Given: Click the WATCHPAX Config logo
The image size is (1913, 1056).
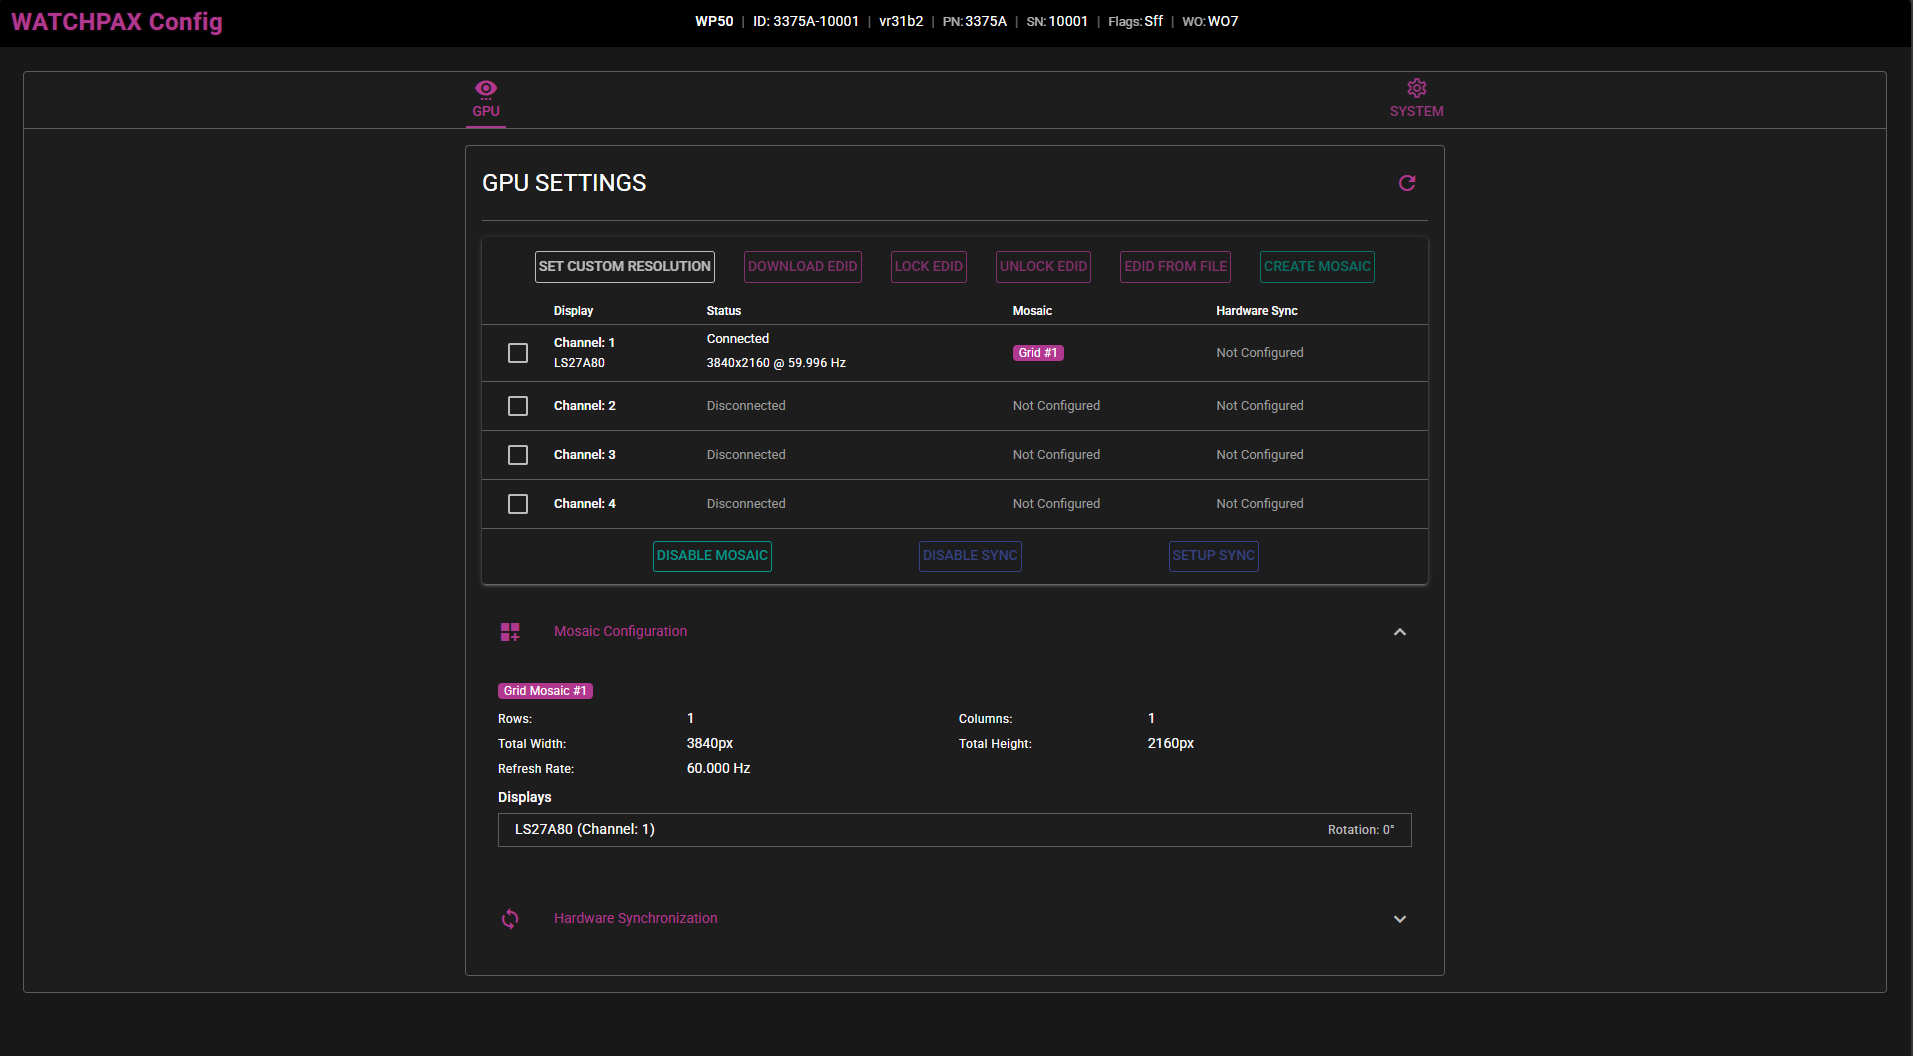Looking at the screenshot, I should point(116,21).
